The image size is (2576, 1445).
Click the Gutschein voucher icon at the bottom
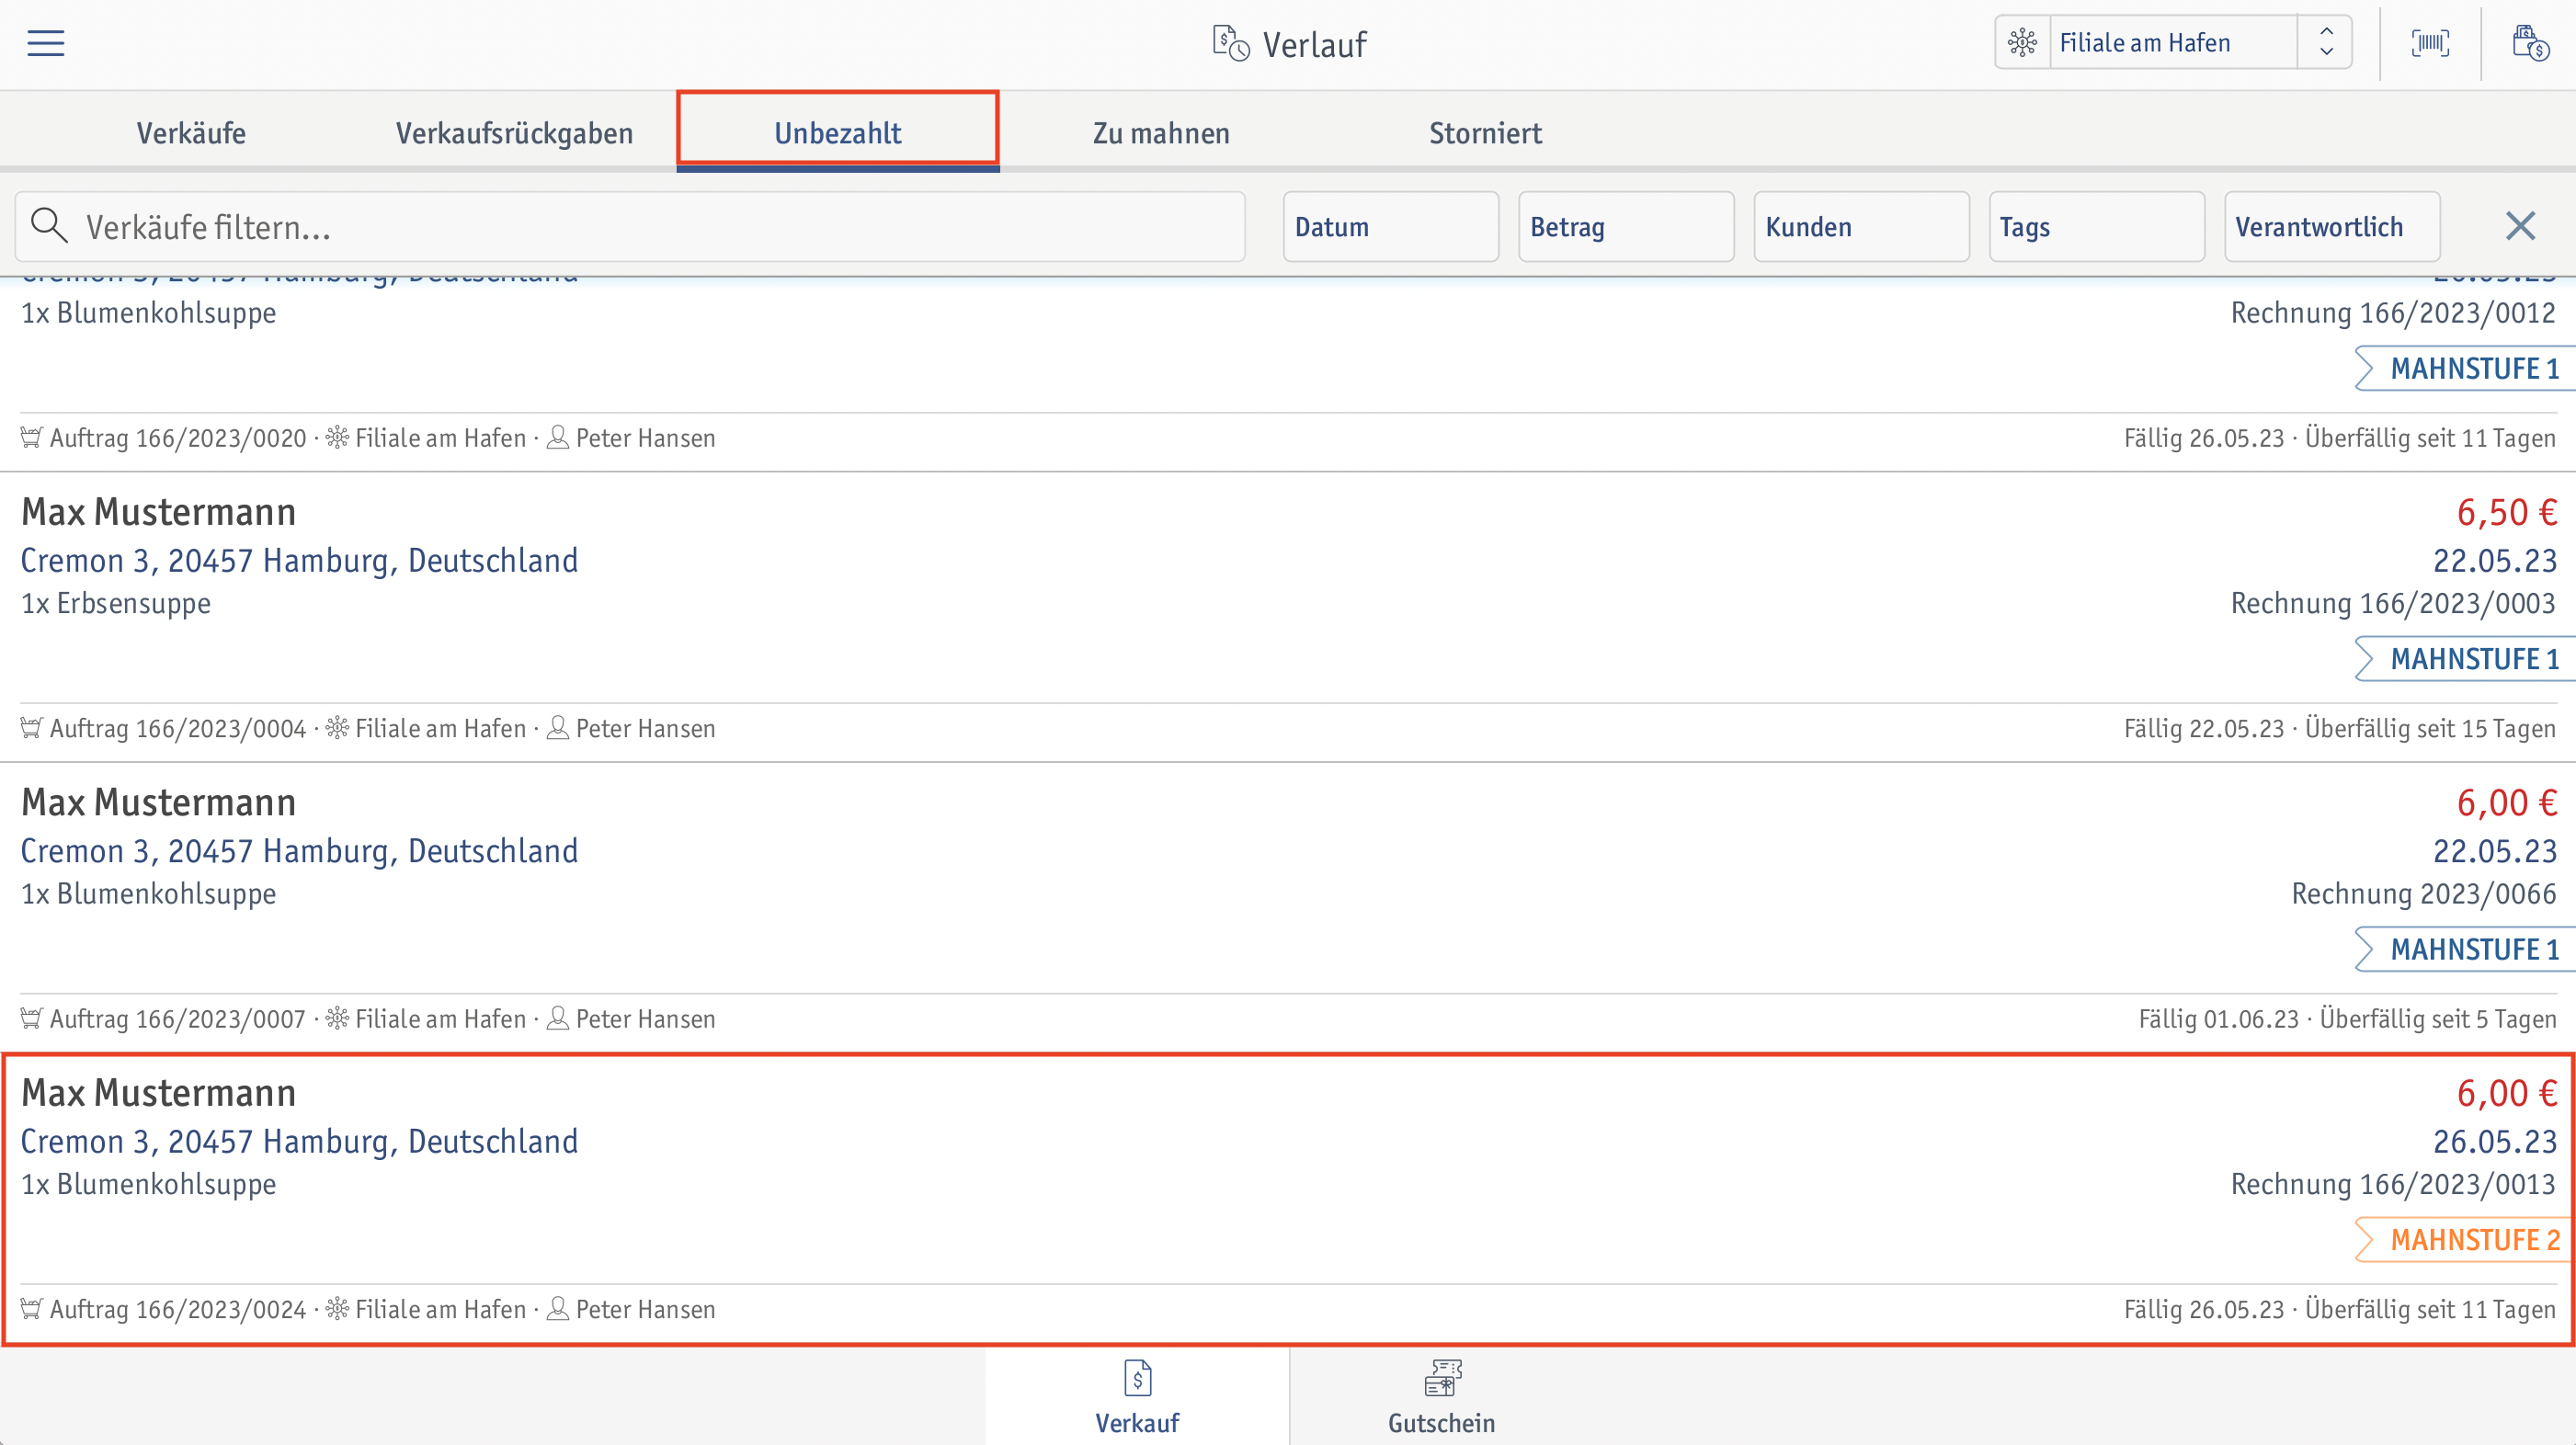point(1442,1377)
